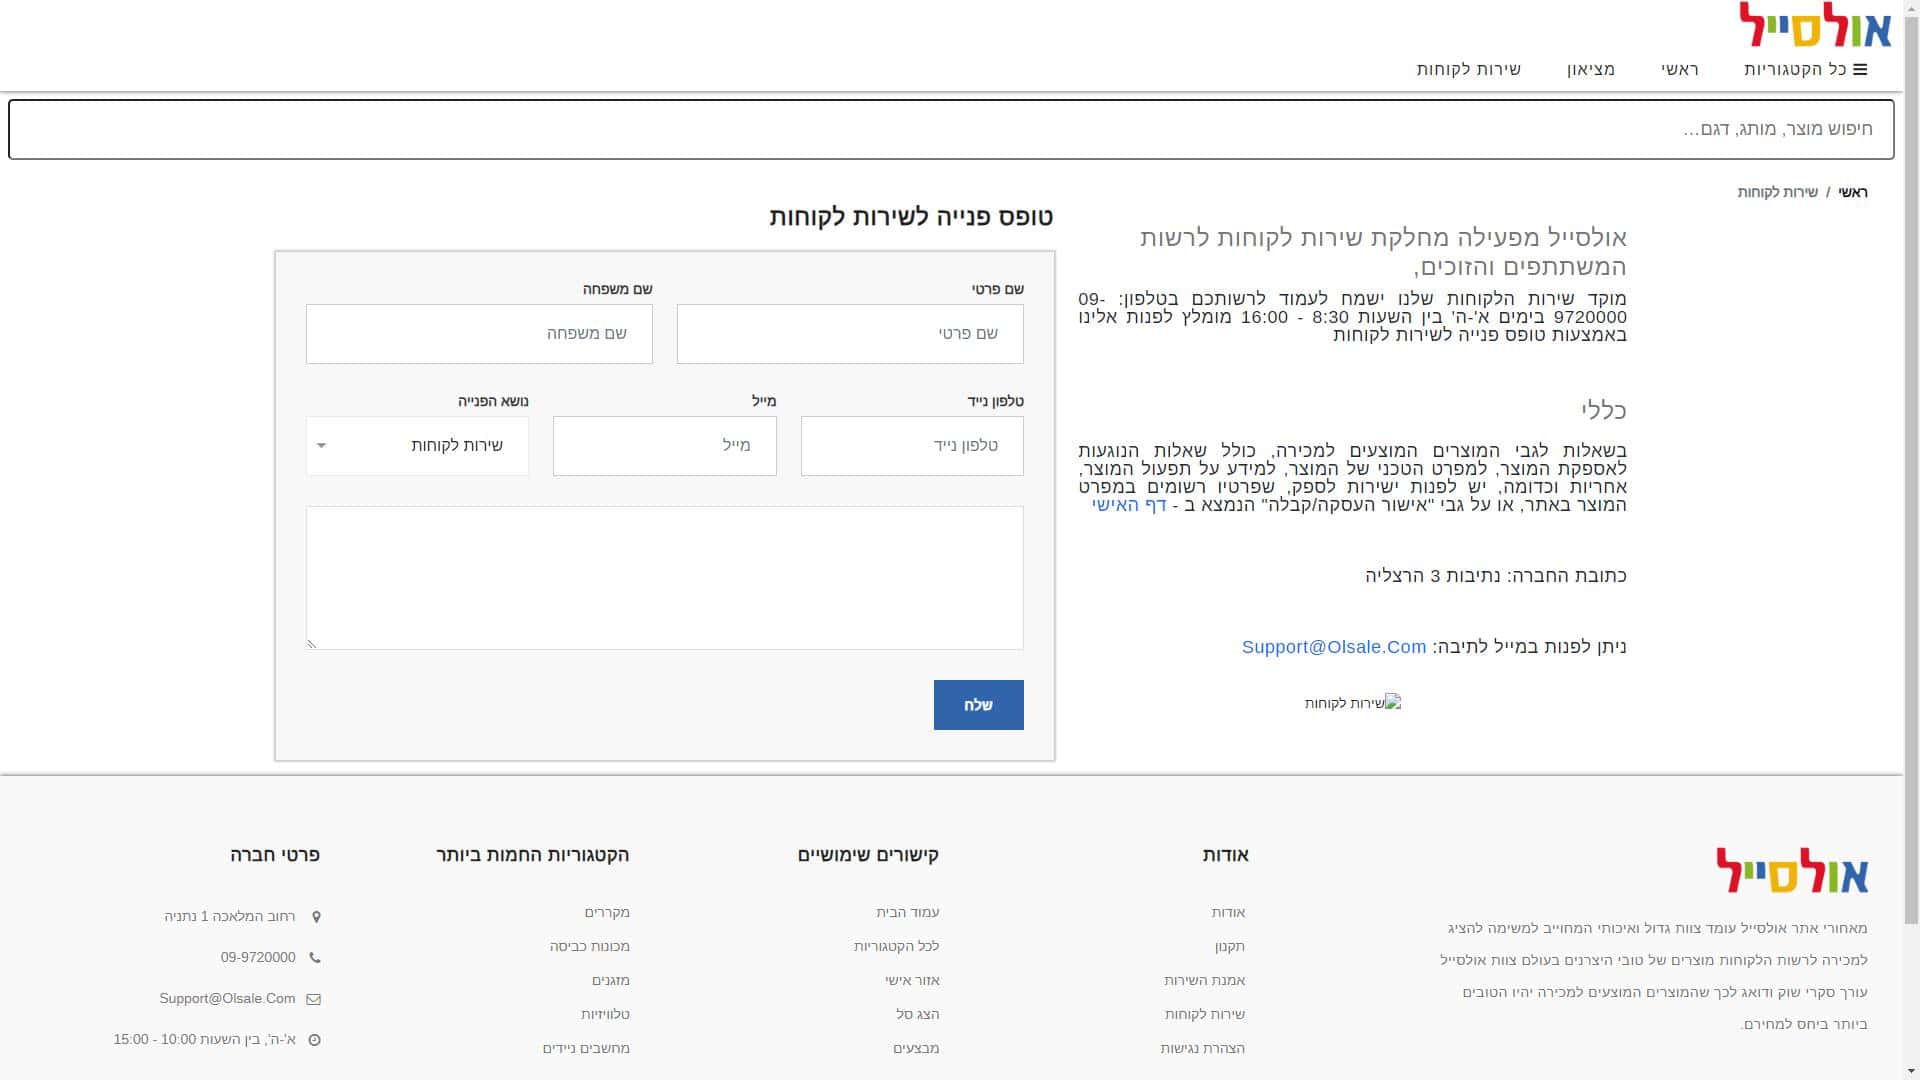Open the ראשי menu item

click(x=1680, y=69)
